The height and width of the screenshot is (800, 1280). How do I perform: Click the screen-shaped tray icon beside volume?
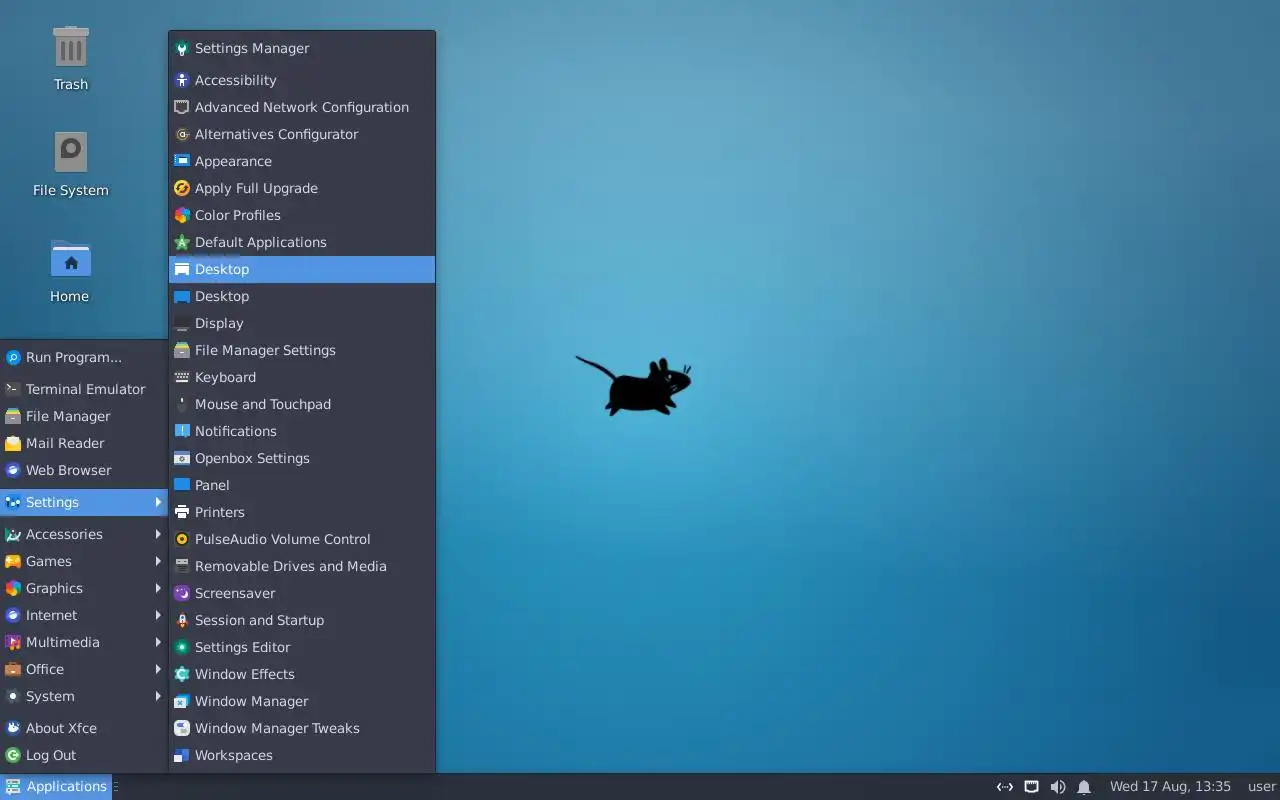pos(1031,787)
